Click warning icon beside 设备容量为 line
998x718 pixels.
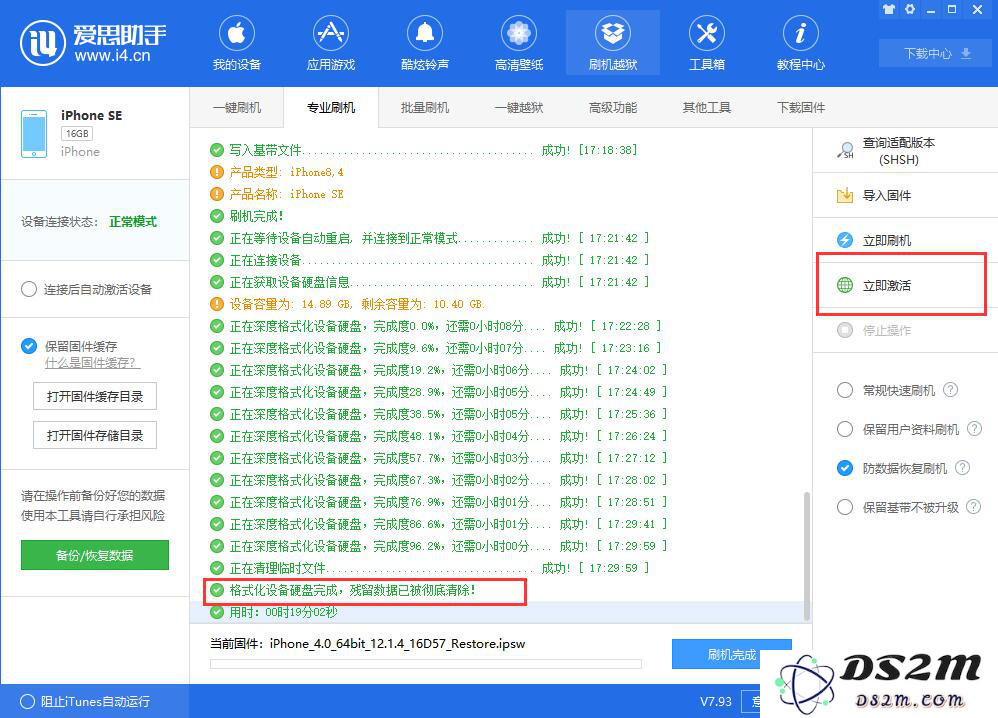(x=217, y=304)
